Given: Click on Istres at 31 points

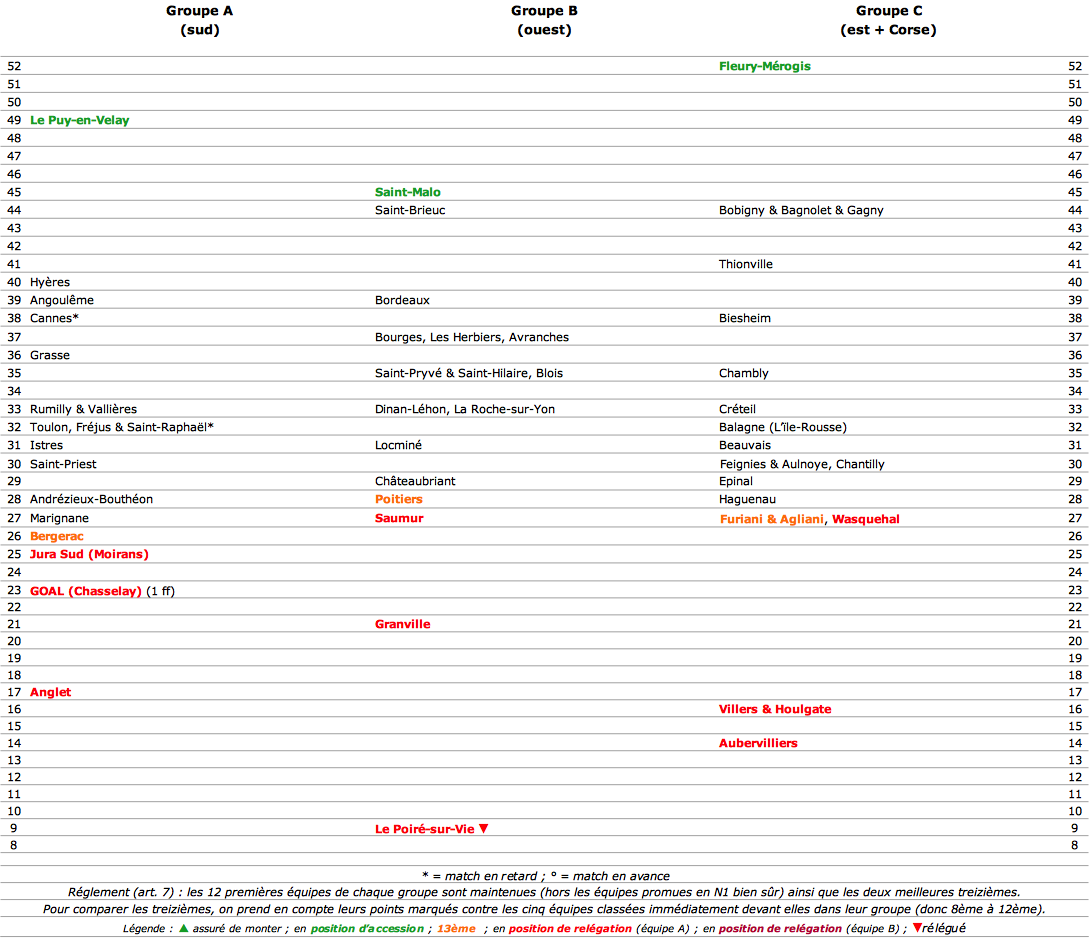Looking at the screenshot, I should (x=46, y=445).
